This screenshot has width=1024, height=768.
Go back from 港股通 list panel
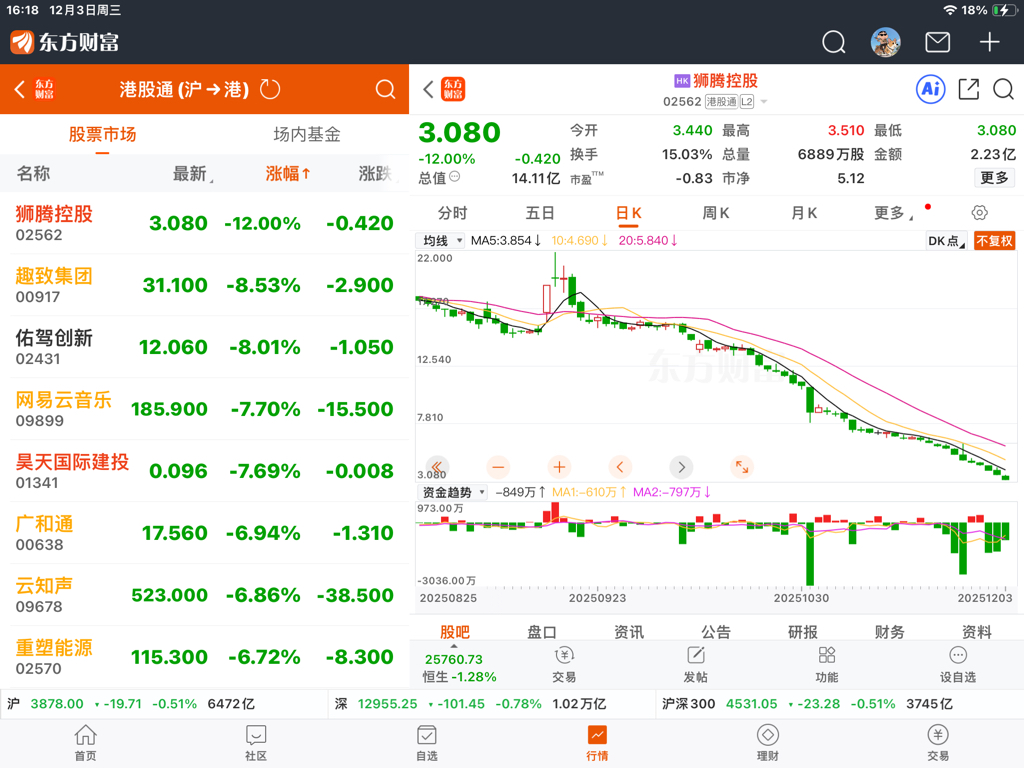[x=20, y=89]
